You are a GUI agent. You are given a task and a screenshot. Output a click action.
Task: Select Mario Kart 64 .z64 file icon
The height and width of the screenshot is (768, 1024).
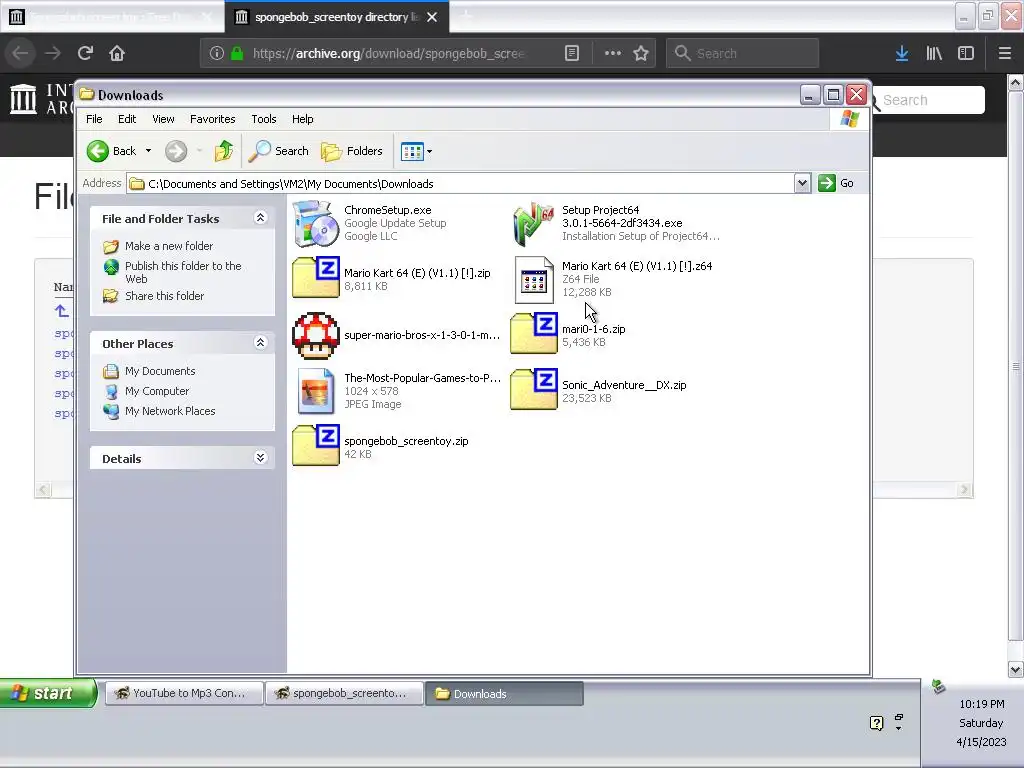[534, 280]
